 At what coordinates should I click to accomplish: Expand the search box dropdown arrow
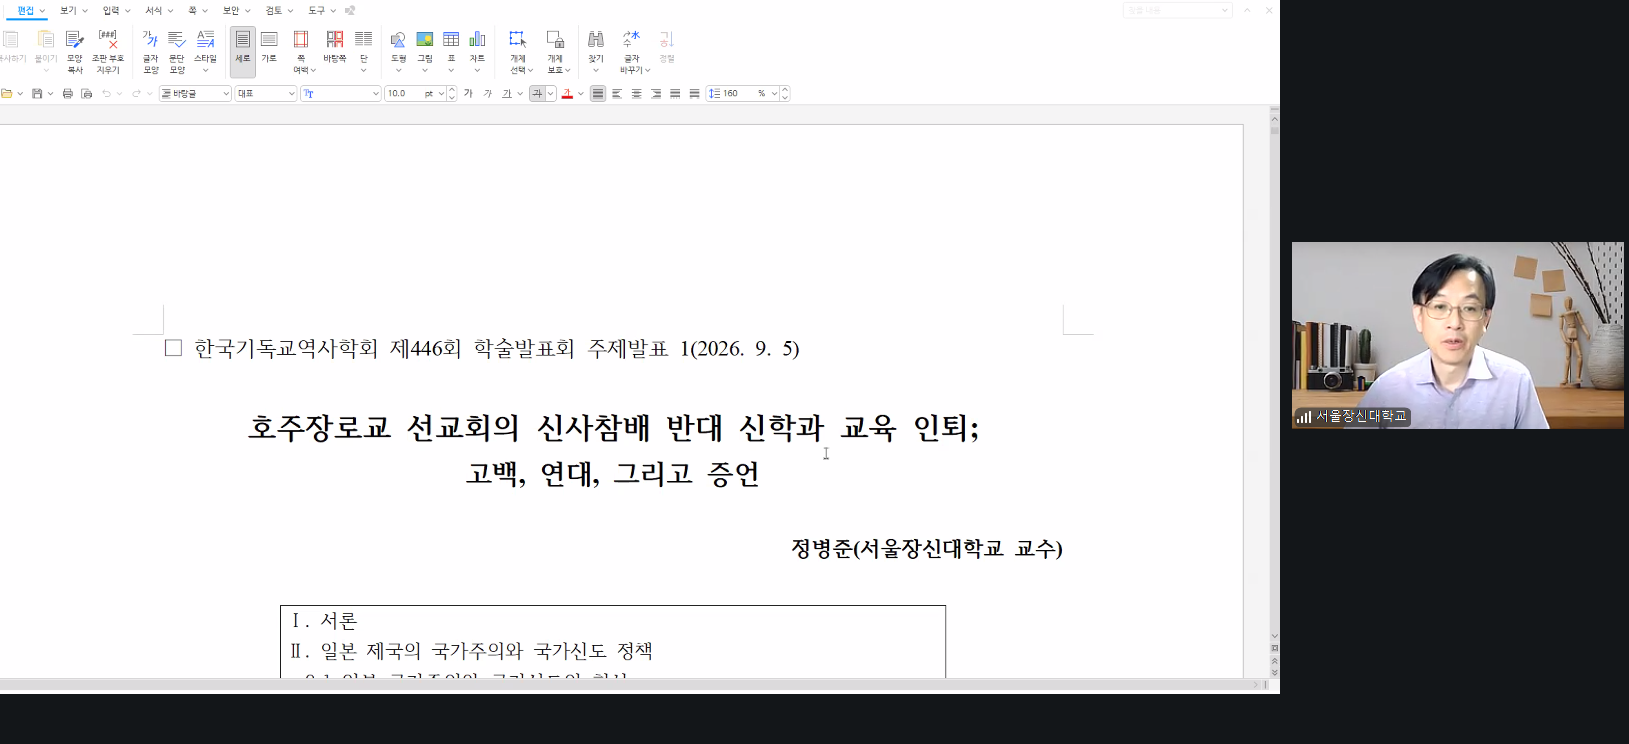point(1225,10)
